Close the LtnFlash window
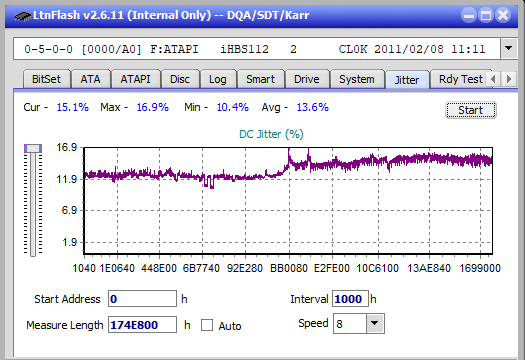The image size is (525, 360). 503,15
